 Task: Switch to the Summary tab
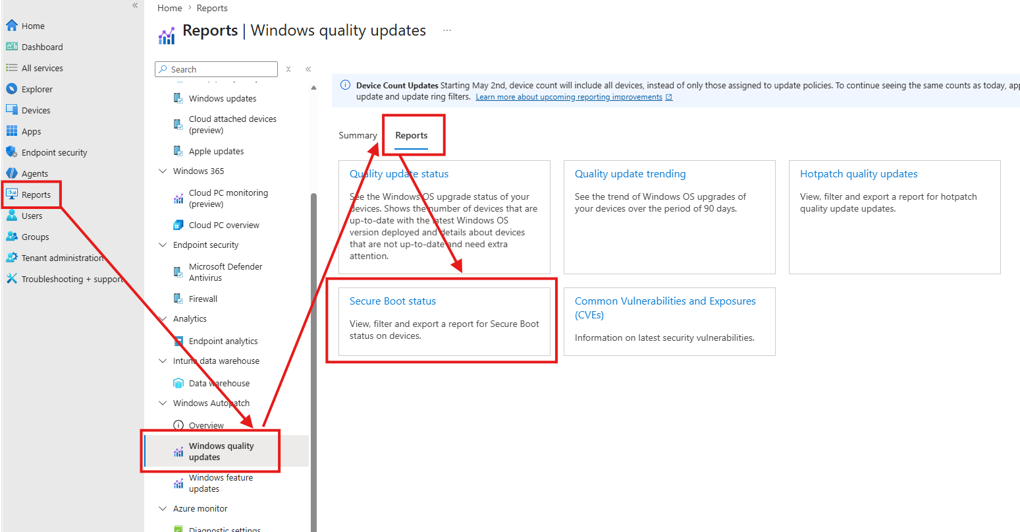click(x=358, y=135)
